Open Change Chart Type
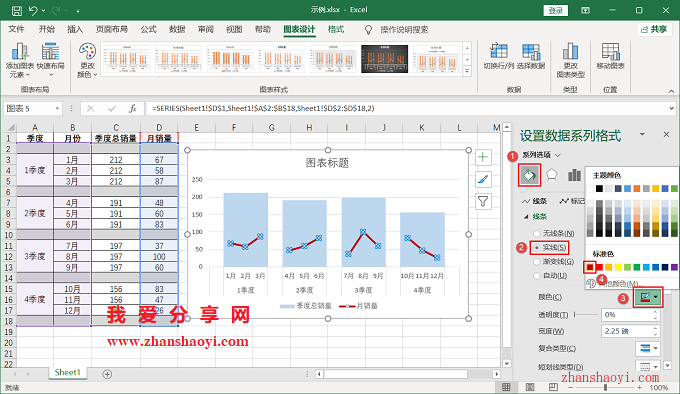Screen dimensions: 680x394 point(570,60)
